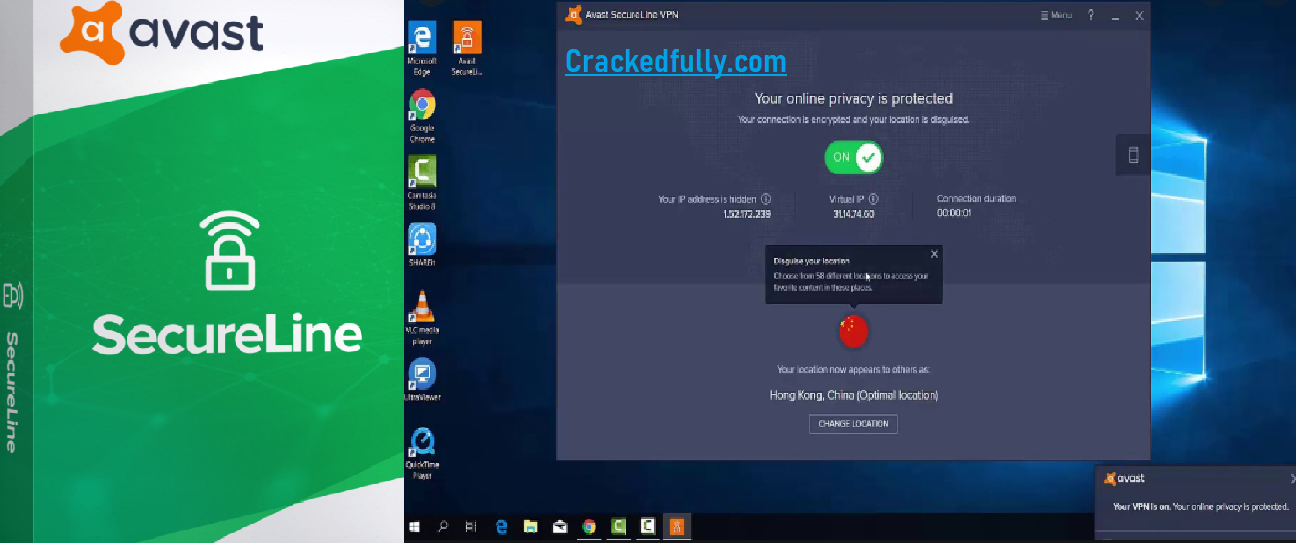Select the UltraViewer desktop icon
Viewport: 1296px width, 543px height.
(422, 380)
